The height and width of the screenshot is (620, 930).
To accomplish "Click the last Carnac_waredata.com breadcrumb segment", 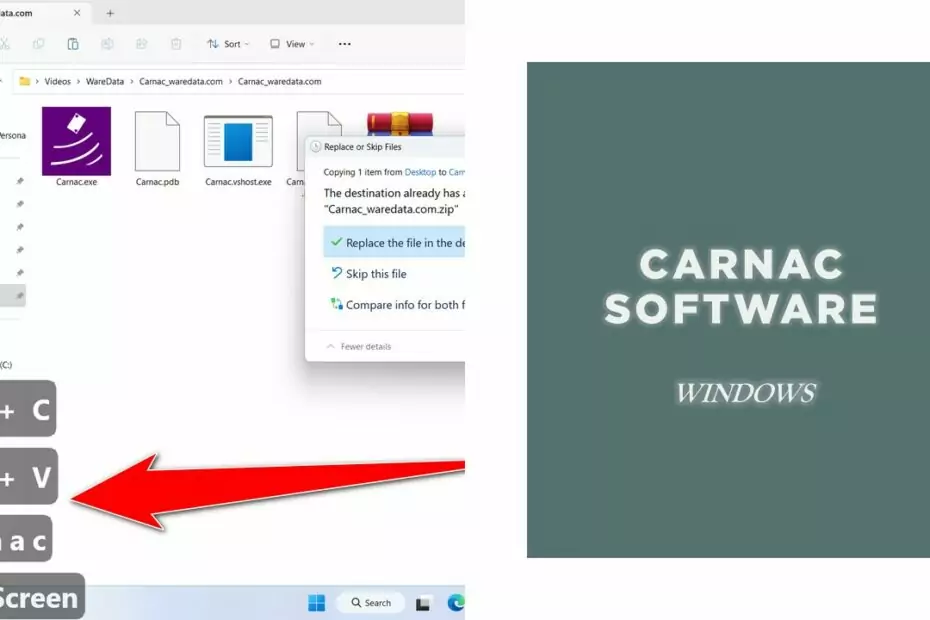I will pyautogui.click(x=279, y=81).
